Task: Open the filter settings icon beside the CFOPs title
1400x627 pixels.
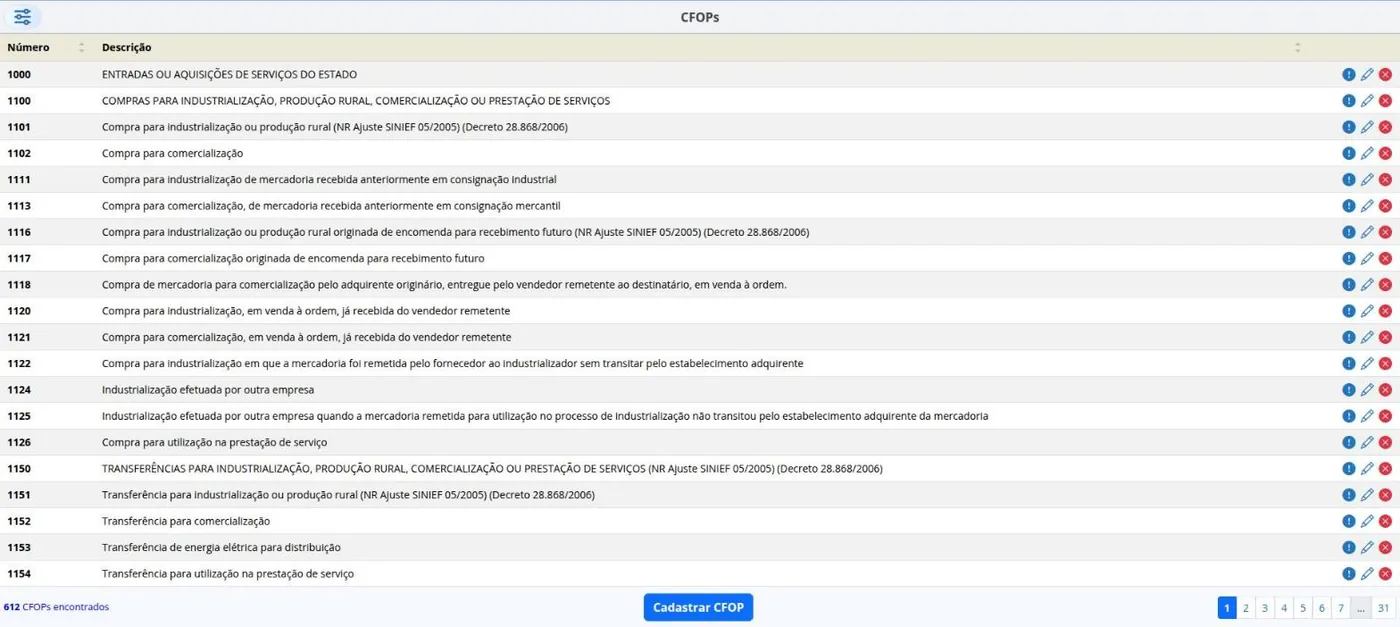Action: (x=22, y=17)
